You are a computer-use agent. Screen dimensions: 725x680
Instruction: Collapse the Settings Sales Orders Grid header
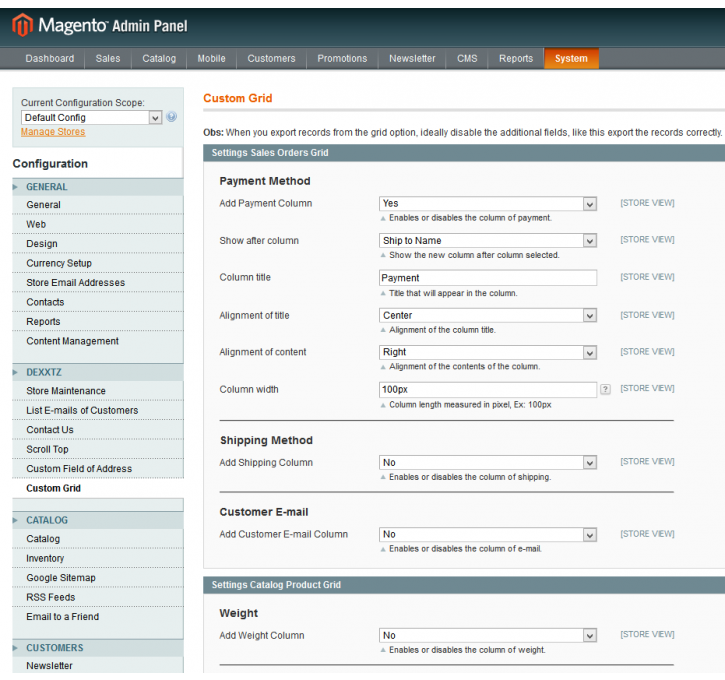(464, 153)
